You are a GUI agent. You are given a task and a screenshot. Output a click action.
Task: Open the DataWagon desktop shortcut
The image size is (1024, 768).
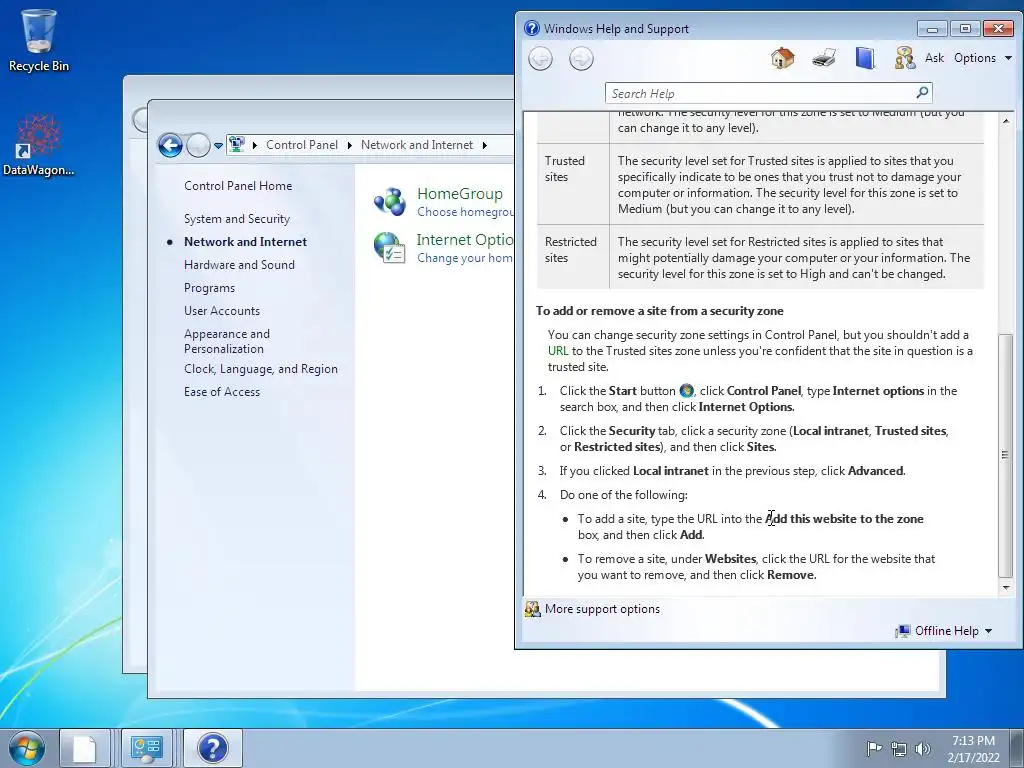(x=39, y=145)
